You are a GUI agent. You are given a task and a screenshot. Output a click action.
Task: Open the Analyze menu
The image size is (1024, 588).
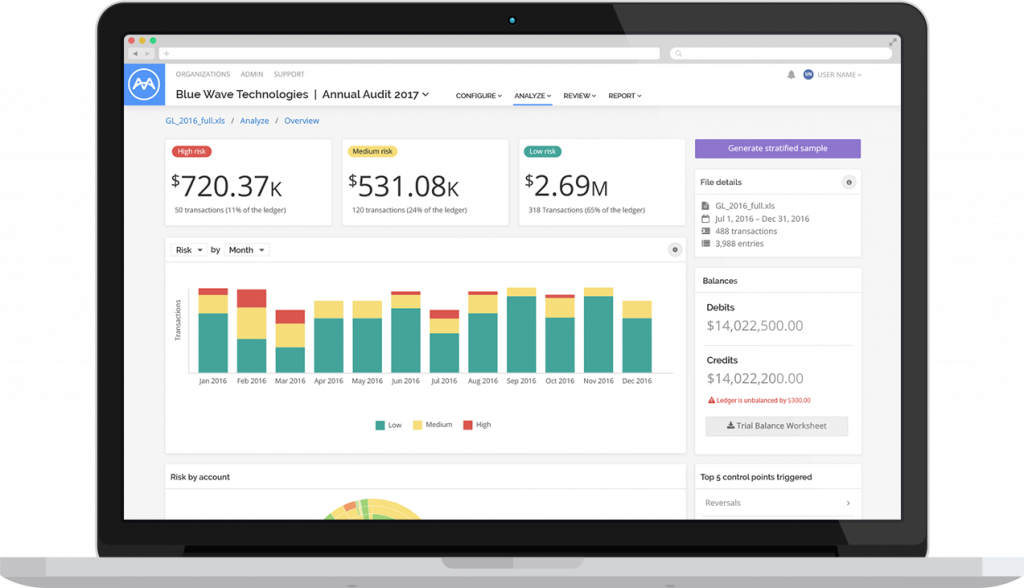(532, 96)
